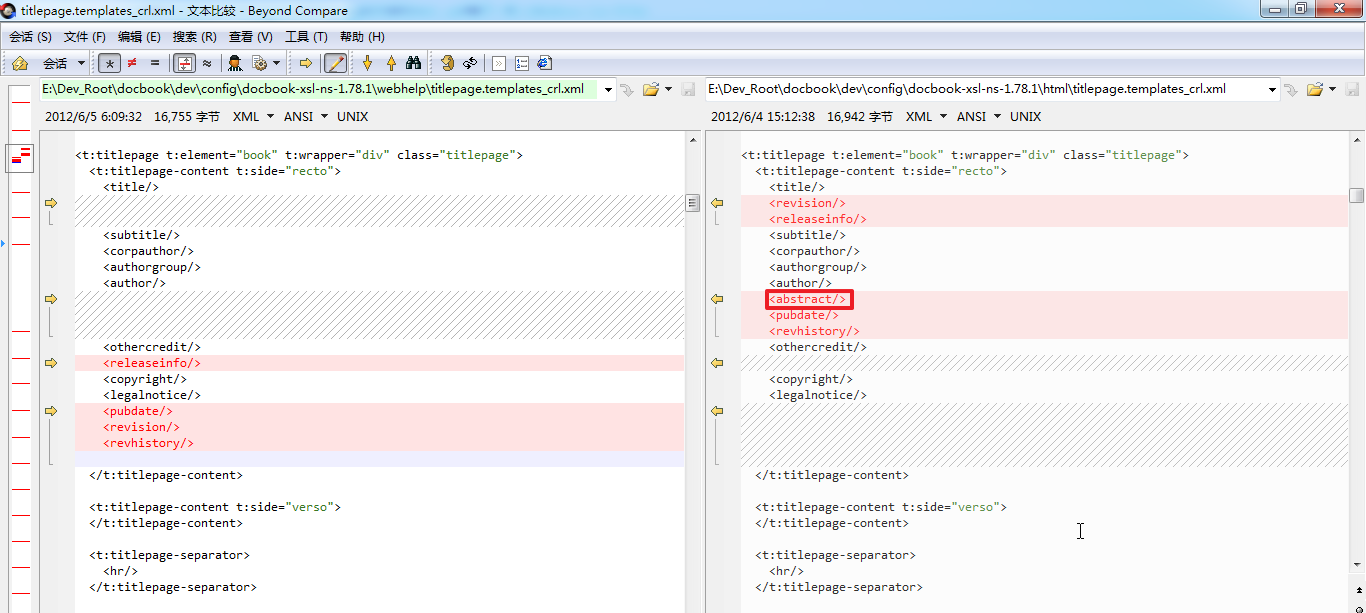The width and height of the screenshot is (1366, 613).
Task: Toggle Show Same equals filter
Action: (x=154, y=63)
